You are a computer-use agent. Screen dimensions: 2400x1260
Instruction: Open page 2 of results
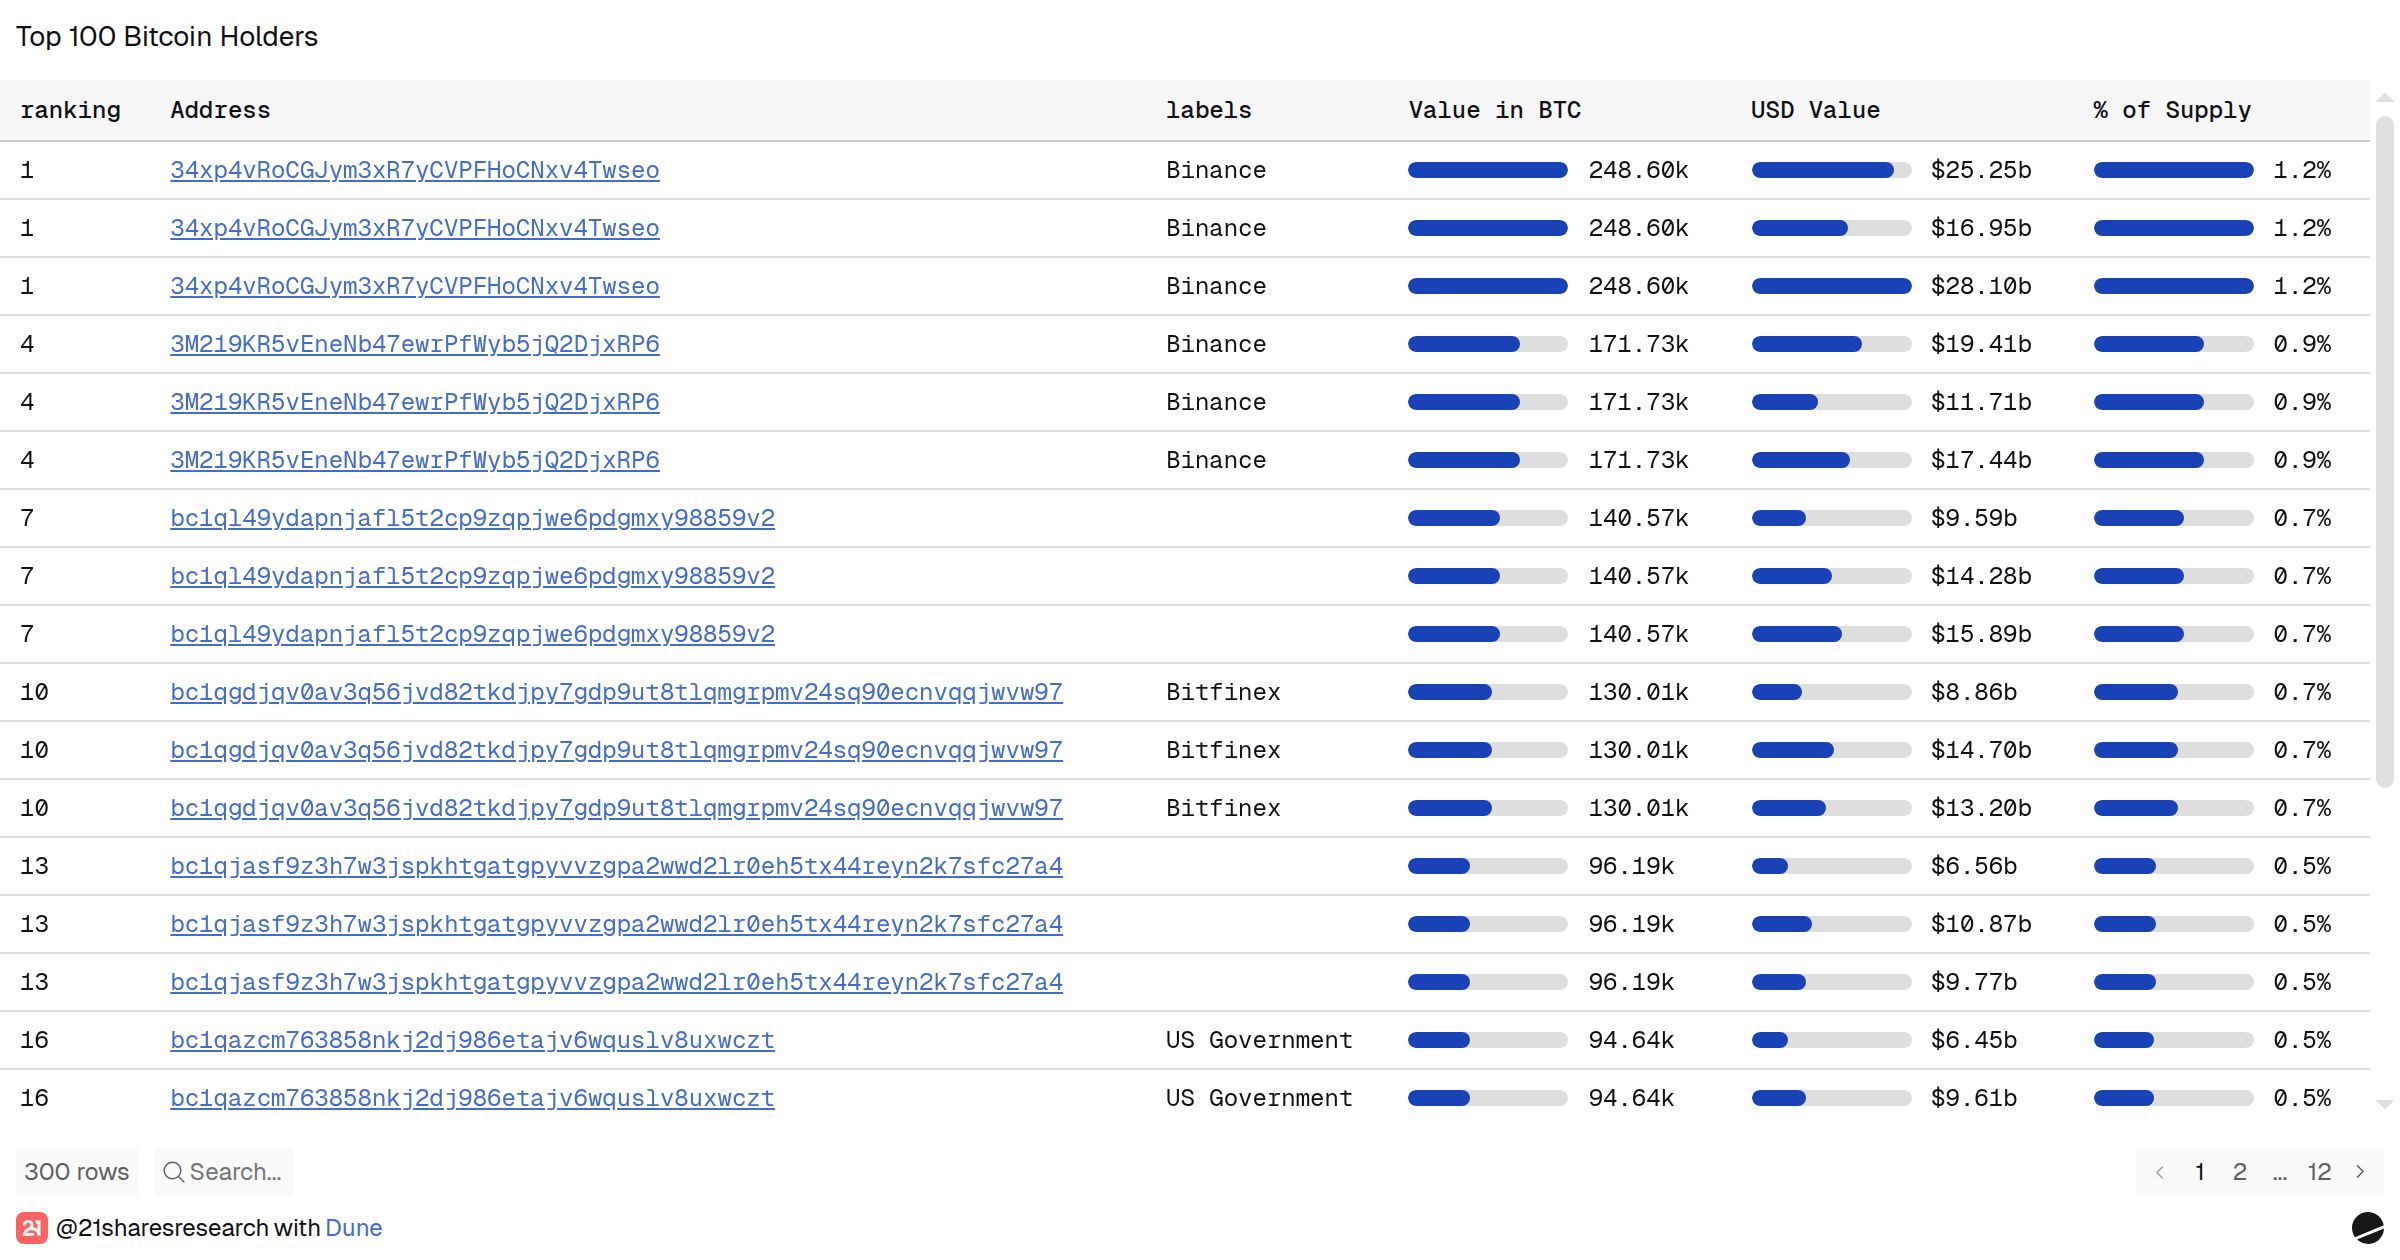click(2240, 1172)
